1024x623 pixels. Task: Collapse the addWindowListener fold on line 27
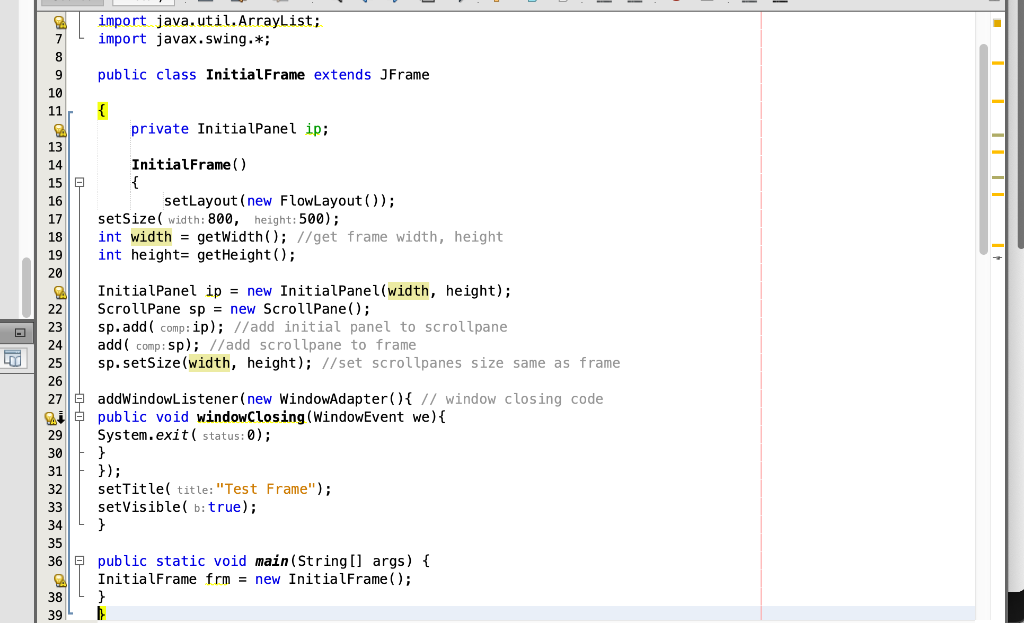click(x=80, y=398)
